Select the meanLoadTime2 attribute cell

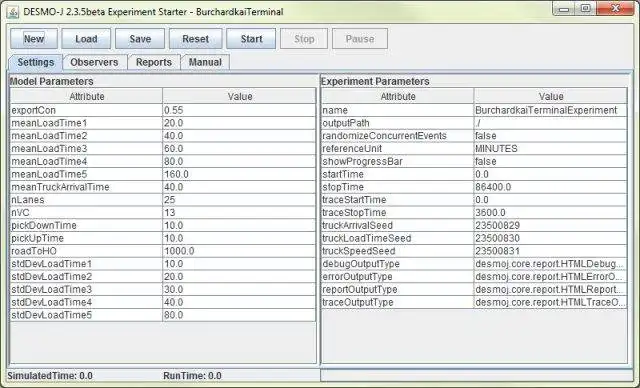[x=87, y=136]
